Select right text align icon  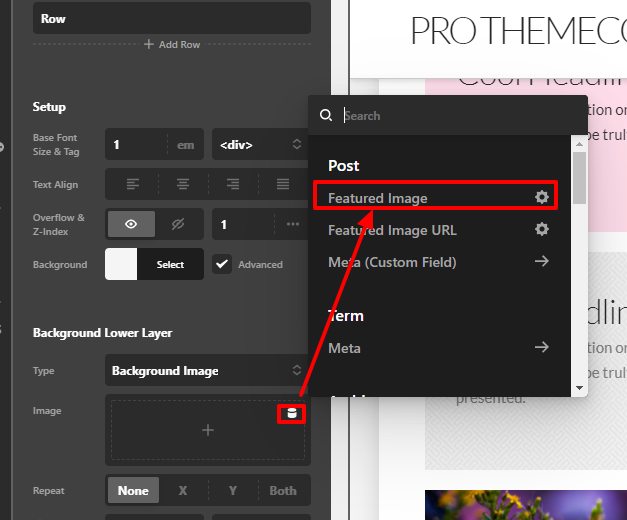pyautogui.click(x=233, y=184)
